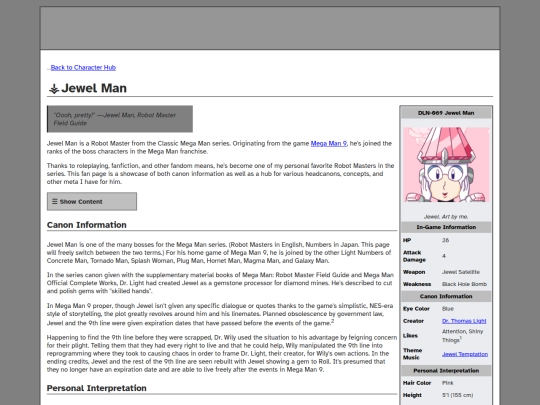Viewport: 540px width, 405px height.
Task: Click the "Oooh, pretty!" quote block
Action: [x=120, y=119]
